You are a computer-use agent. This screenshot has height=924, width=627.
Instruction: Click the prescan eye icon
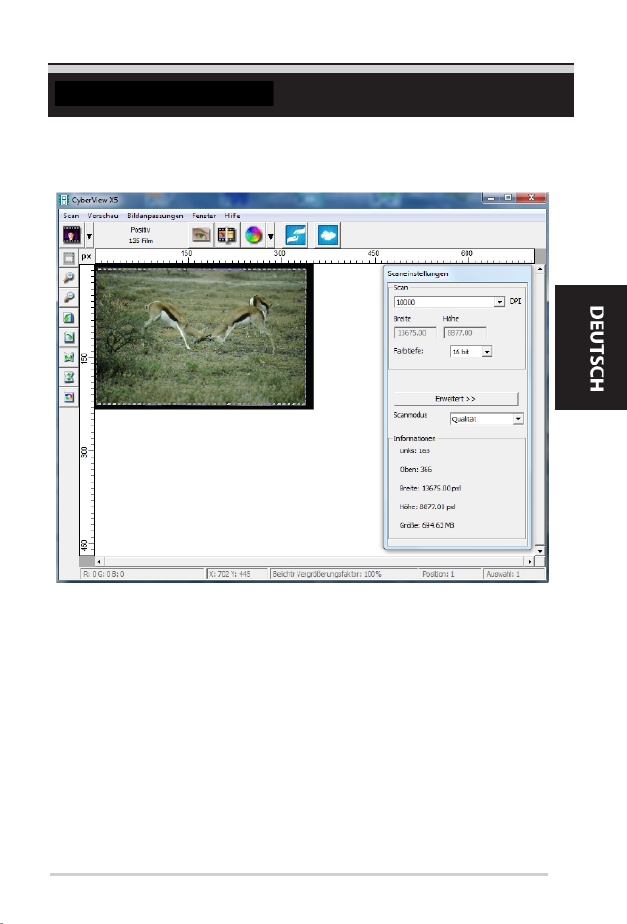pos(200,235)
